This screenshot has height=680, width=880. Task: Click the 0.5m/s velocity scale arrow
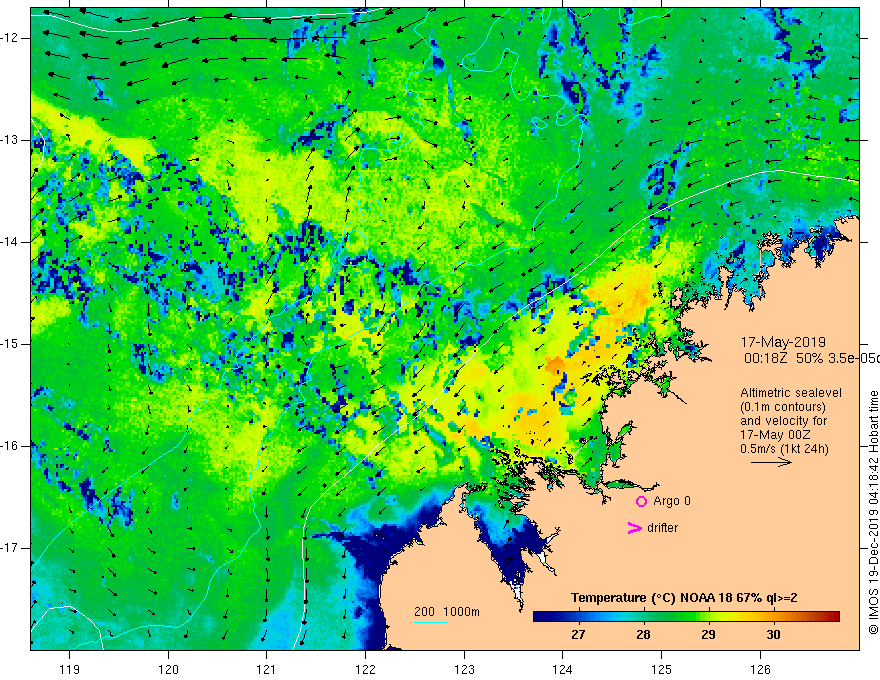[771, 462]
